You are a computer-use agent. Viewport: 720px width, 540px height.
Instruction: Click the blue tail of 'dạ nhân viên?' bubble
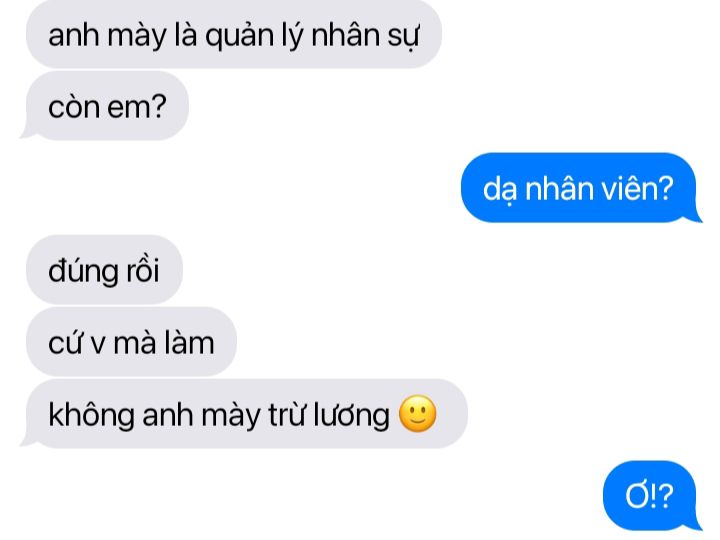point(695,215)
